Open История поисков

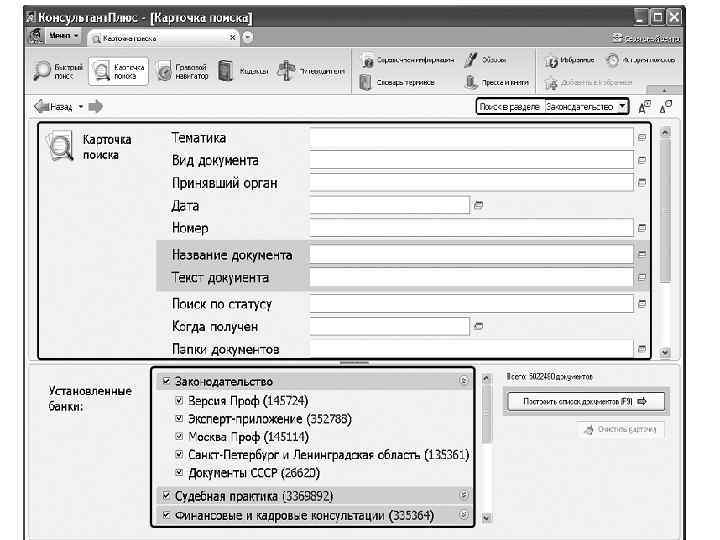pyautogui.click(x=641, y=60)
